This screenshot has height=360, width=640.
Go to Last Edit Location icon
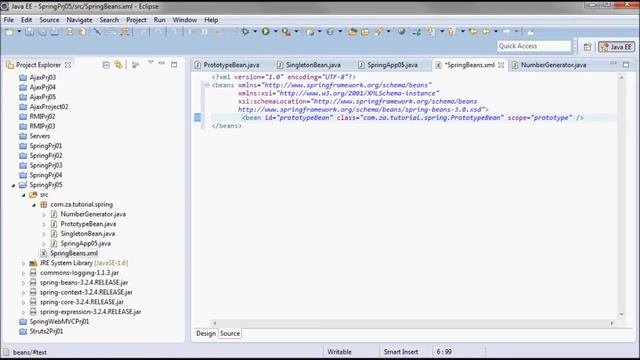(x=473, y=31)
